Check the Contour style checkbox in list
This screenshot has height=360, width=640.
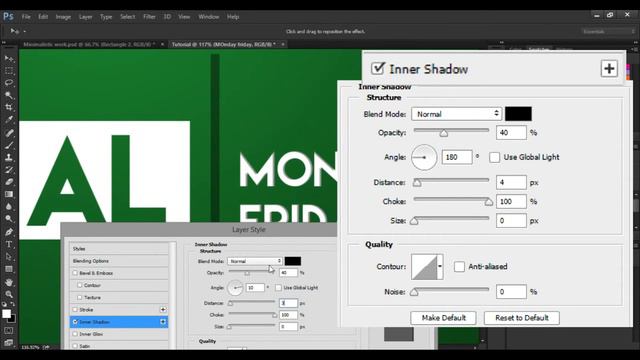point(80,285)
